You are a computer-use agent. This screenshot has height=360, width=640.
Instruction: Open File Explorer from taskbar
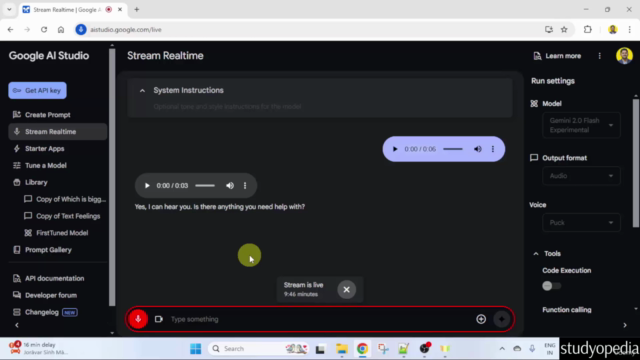pos(341,349)
